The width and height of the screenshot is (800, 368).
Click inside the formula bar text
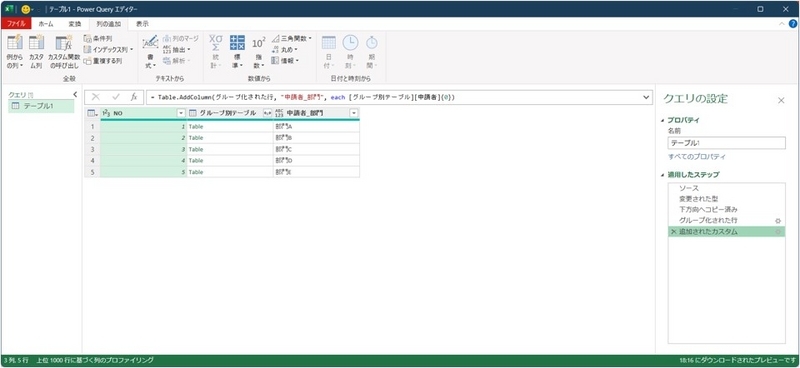(x=305, y=97)
